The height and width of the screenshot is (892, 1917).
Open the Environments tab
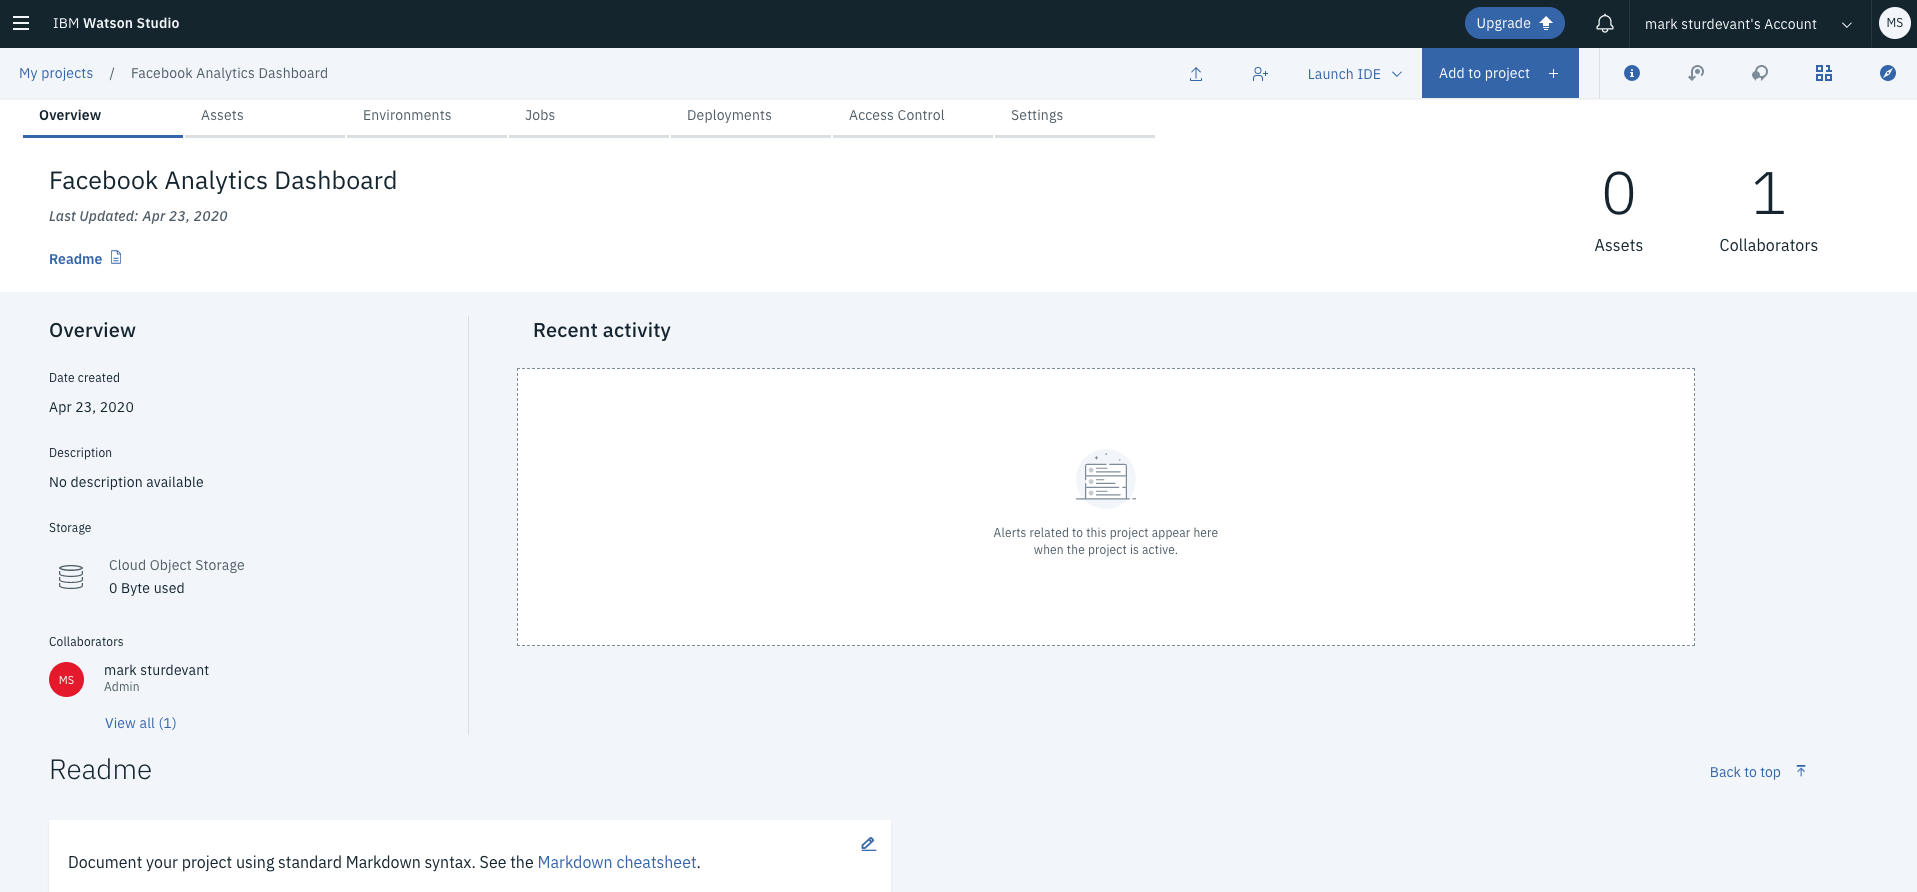pyautogui.click(x=427, y=116)
